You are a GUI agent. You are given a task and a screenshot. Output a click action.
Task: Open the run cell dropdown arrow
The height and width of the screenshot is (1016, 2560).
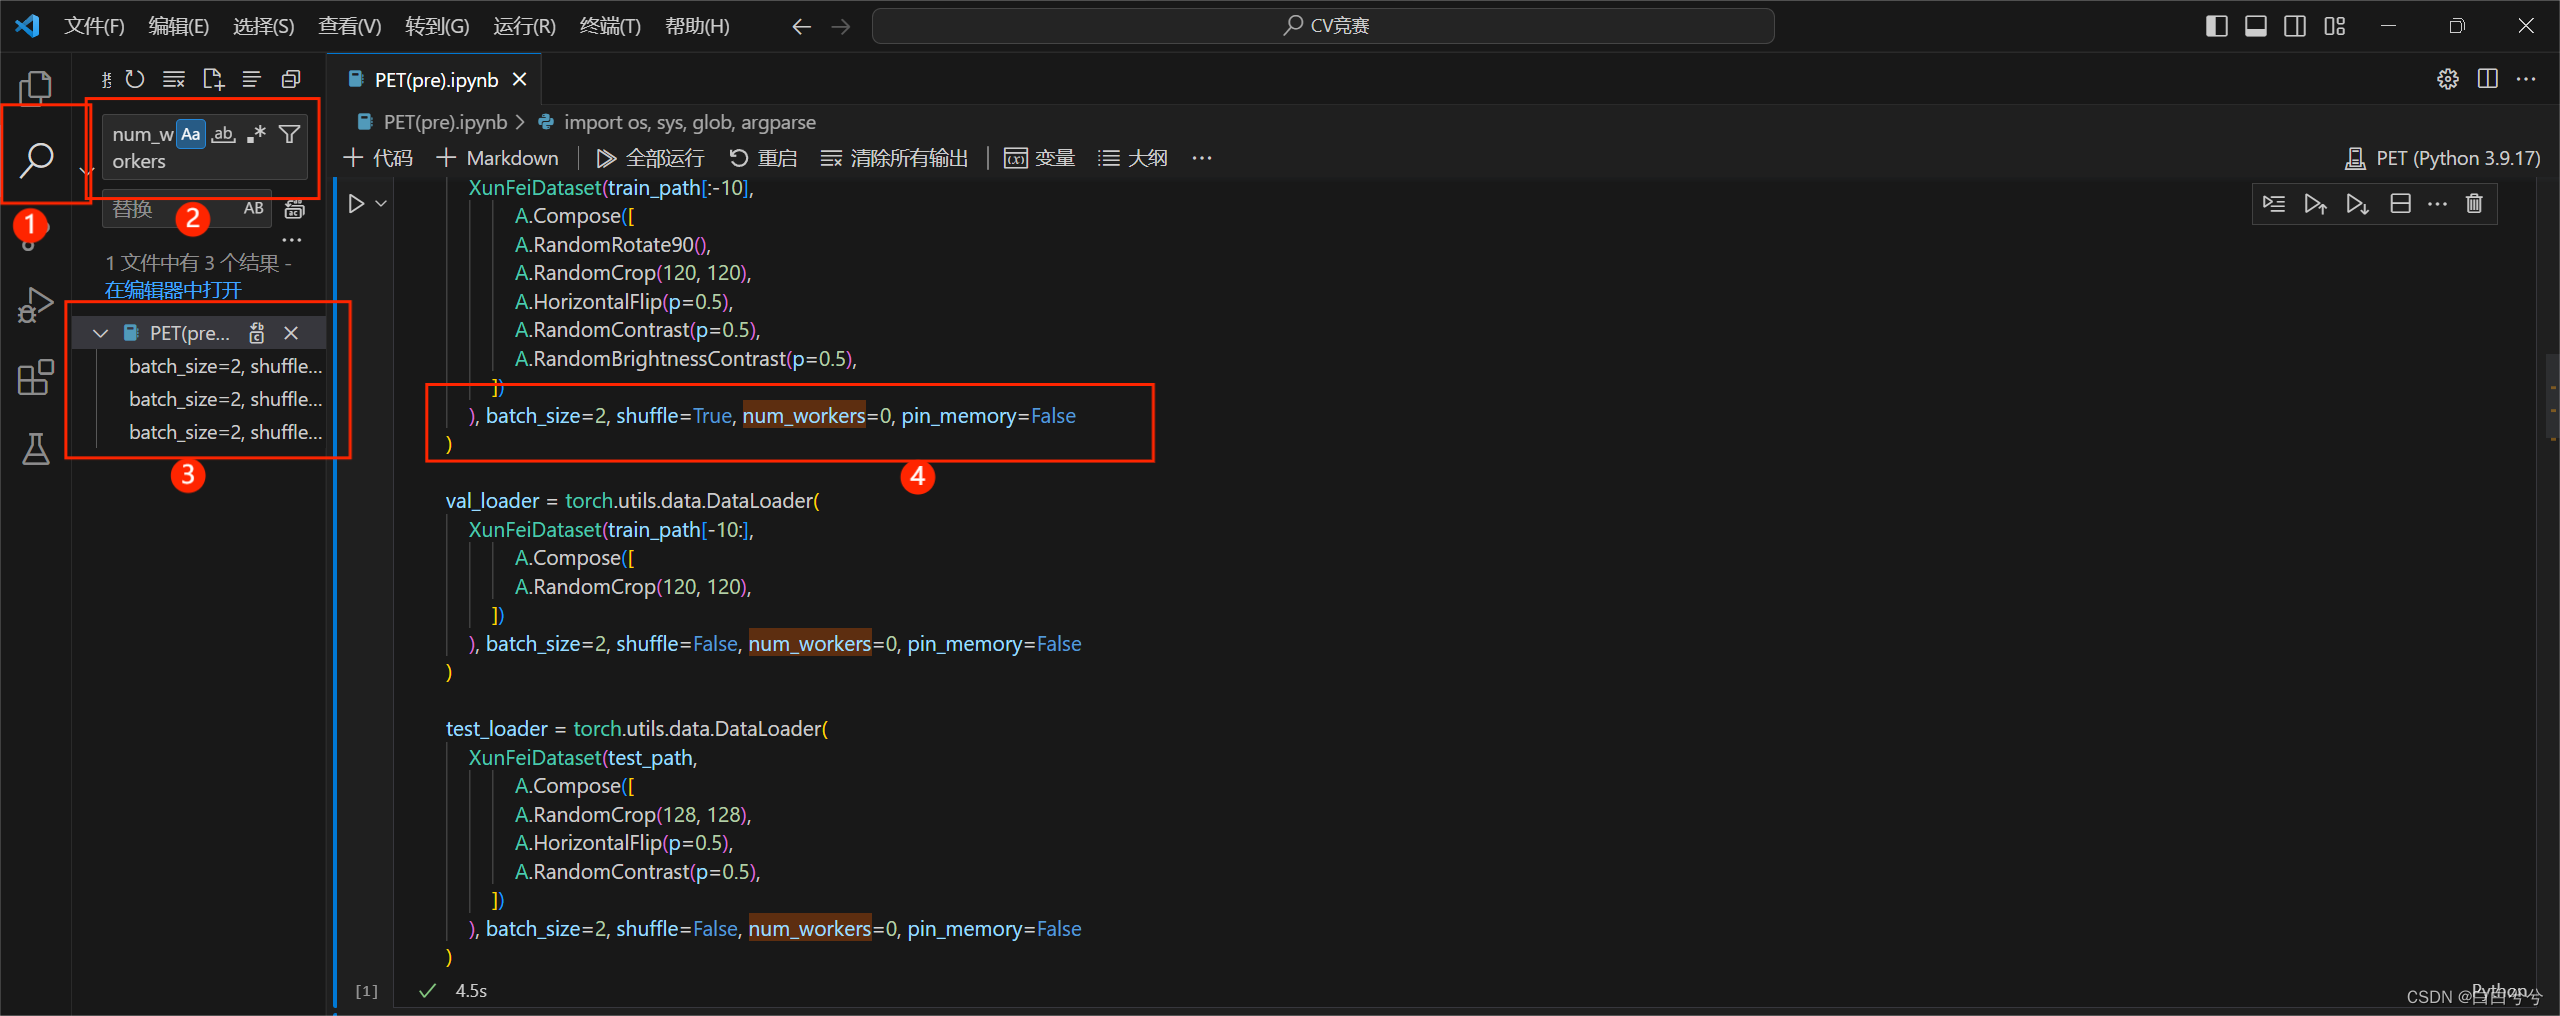point(381,204)
